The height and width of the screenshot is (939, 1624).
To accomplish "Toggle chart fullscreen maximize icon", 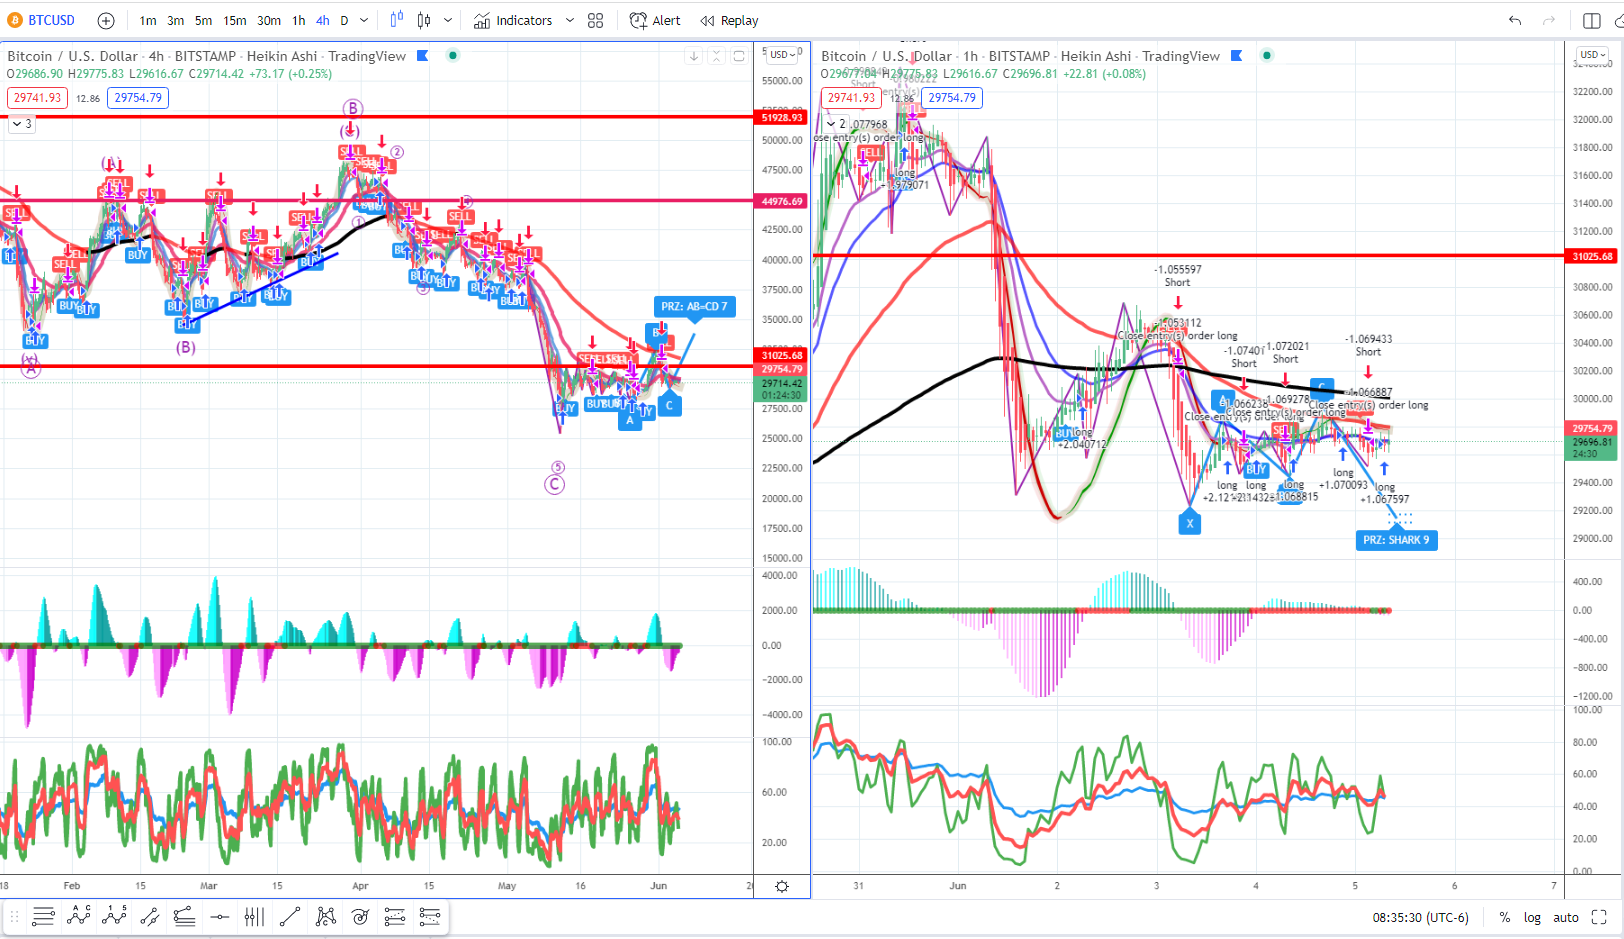I will point(1599,917).
